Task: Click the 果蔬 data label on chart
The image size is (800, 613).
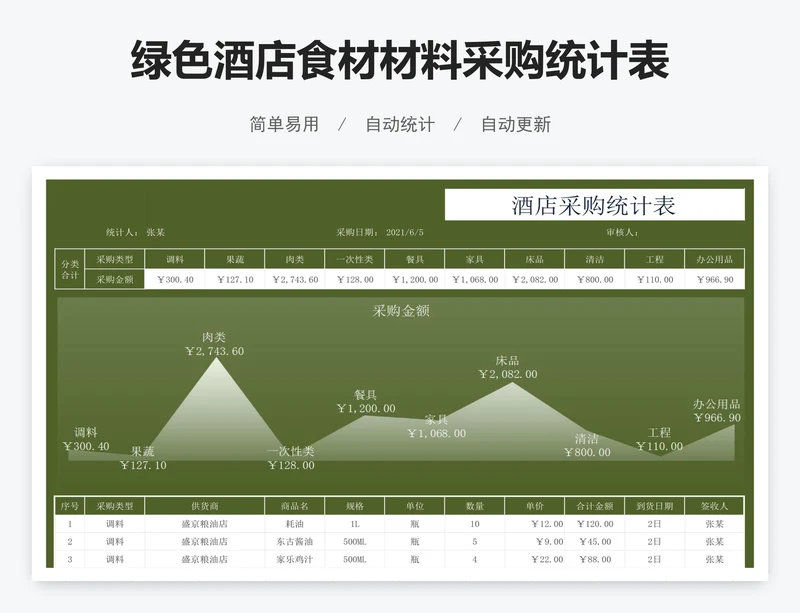Action: pyautogui.click(x=143, y=458)
